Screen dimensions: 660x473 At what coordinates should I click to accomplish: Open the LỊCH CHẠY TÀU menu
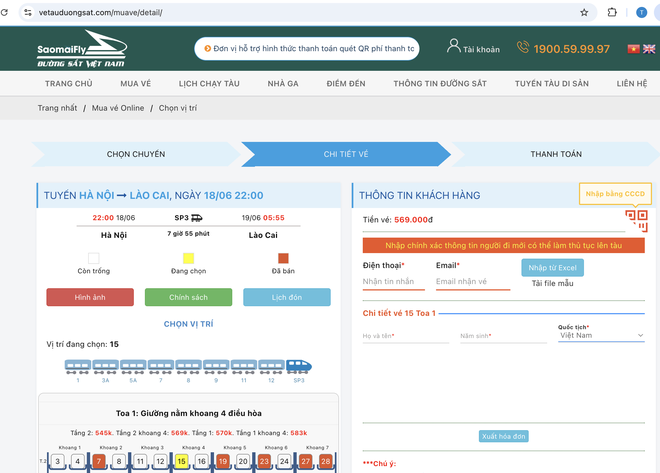click(209, 84)
